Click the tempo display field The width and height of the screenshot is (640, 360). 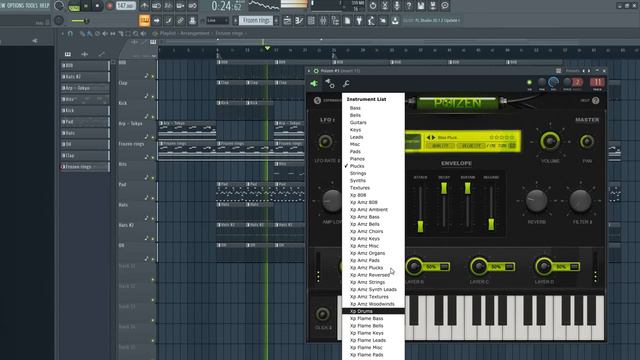(x=126, y=6)
